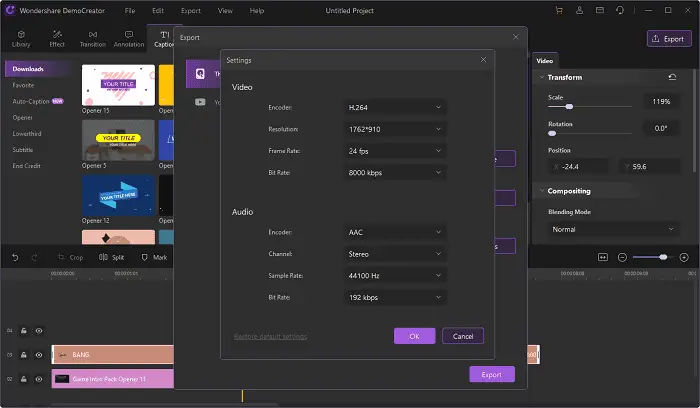Screen dimensions: 700x408
Task: Click the top-right Export button
Action: coord(669,39)
